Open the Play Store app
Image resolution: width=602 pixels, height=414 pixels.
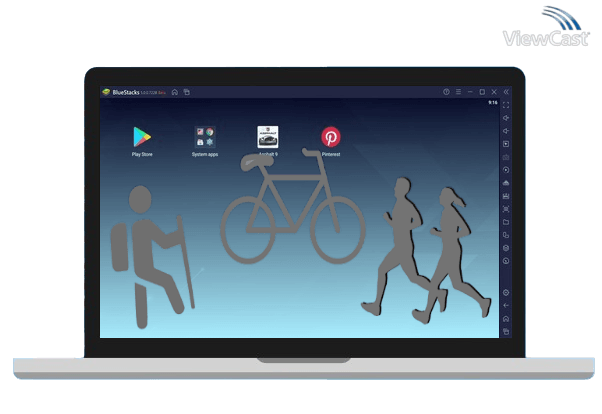point(142,137)
